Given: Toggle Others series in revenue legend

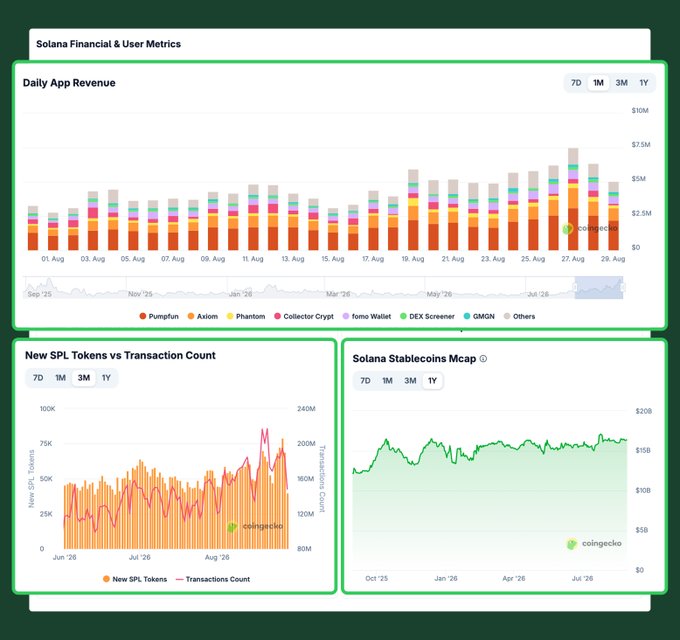Looking at the screenshot, I should point(520,316).
